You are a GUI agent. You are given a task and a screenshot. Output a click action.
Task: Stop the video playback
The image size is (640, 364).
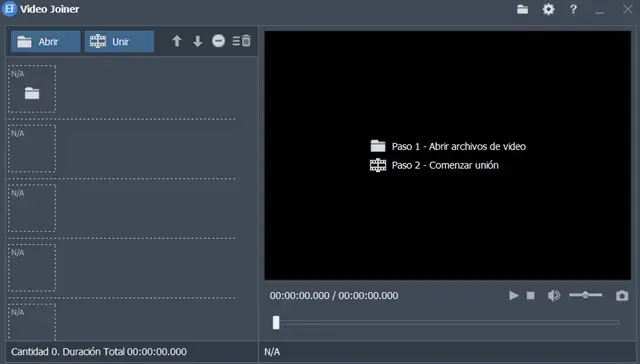point(531,295)
